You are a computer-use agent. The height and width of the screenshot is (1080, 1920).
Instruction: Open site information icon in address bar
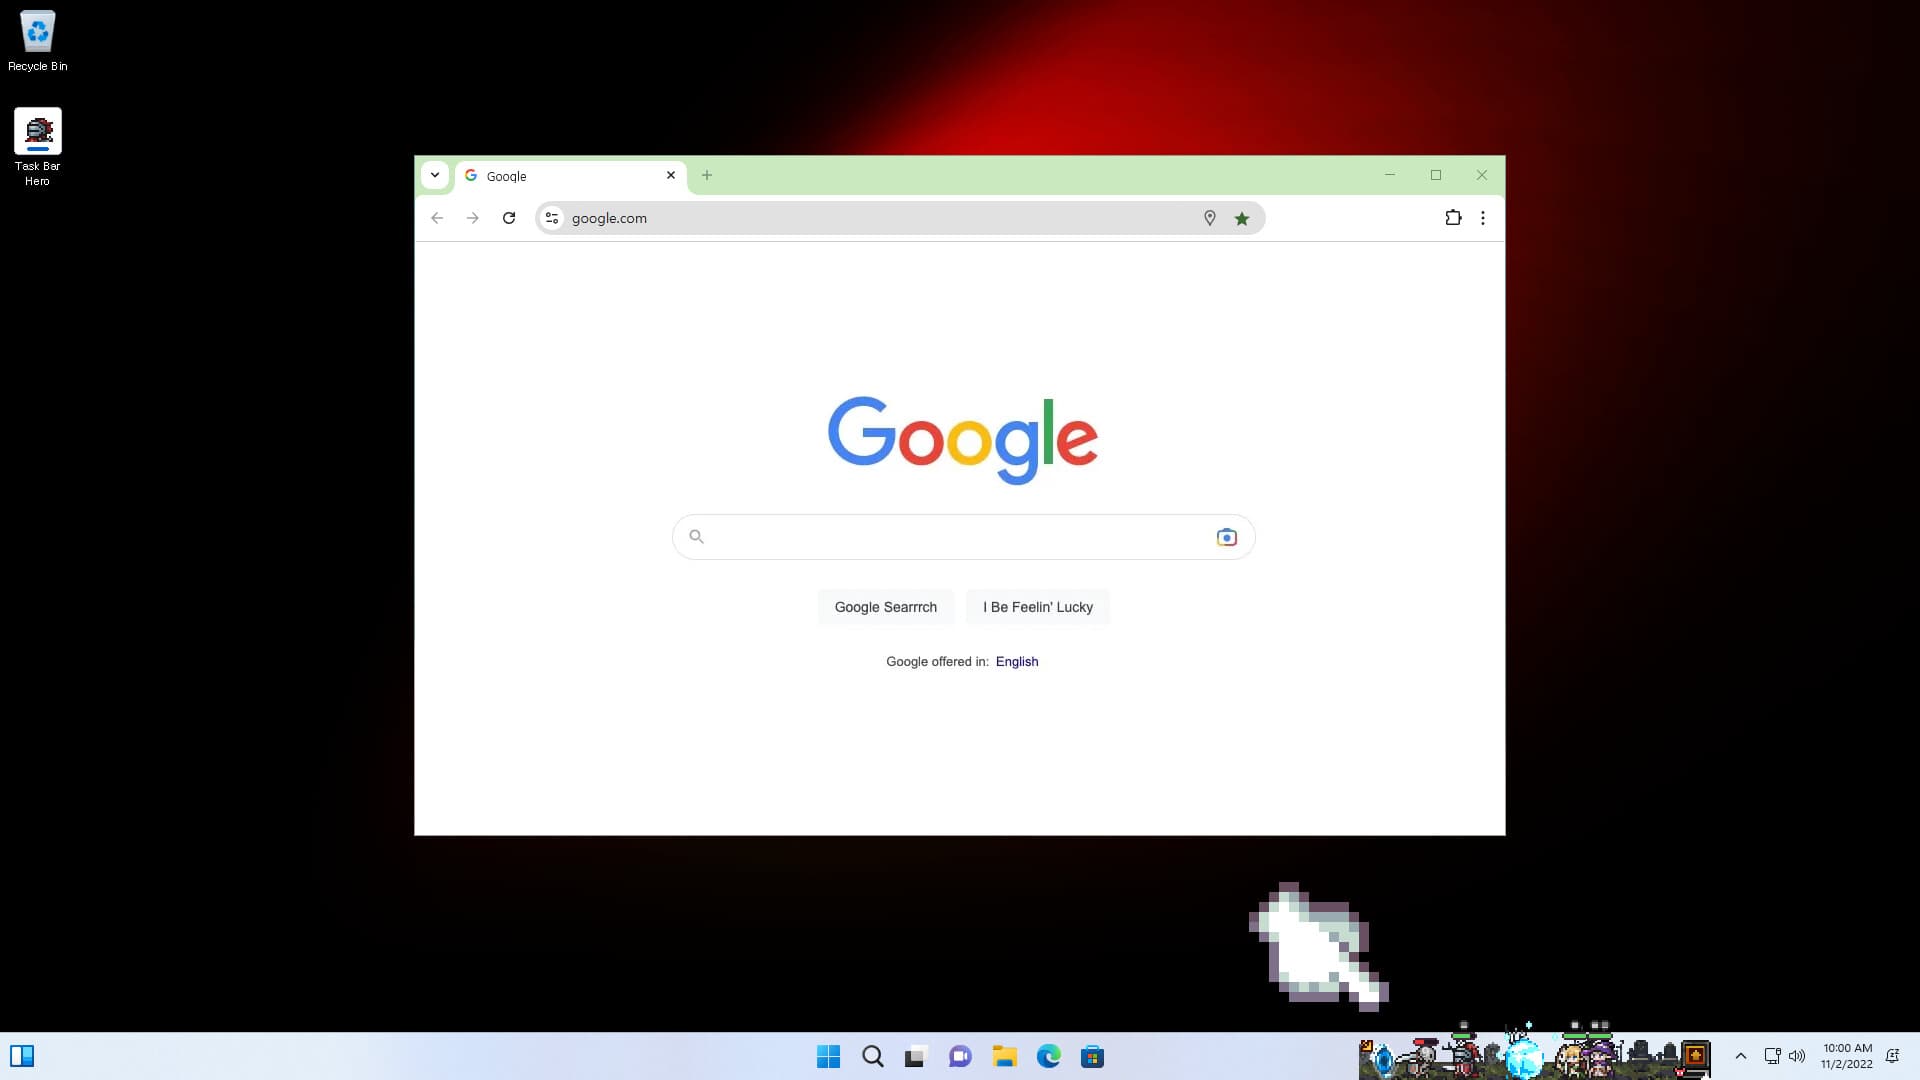(552, 218)
